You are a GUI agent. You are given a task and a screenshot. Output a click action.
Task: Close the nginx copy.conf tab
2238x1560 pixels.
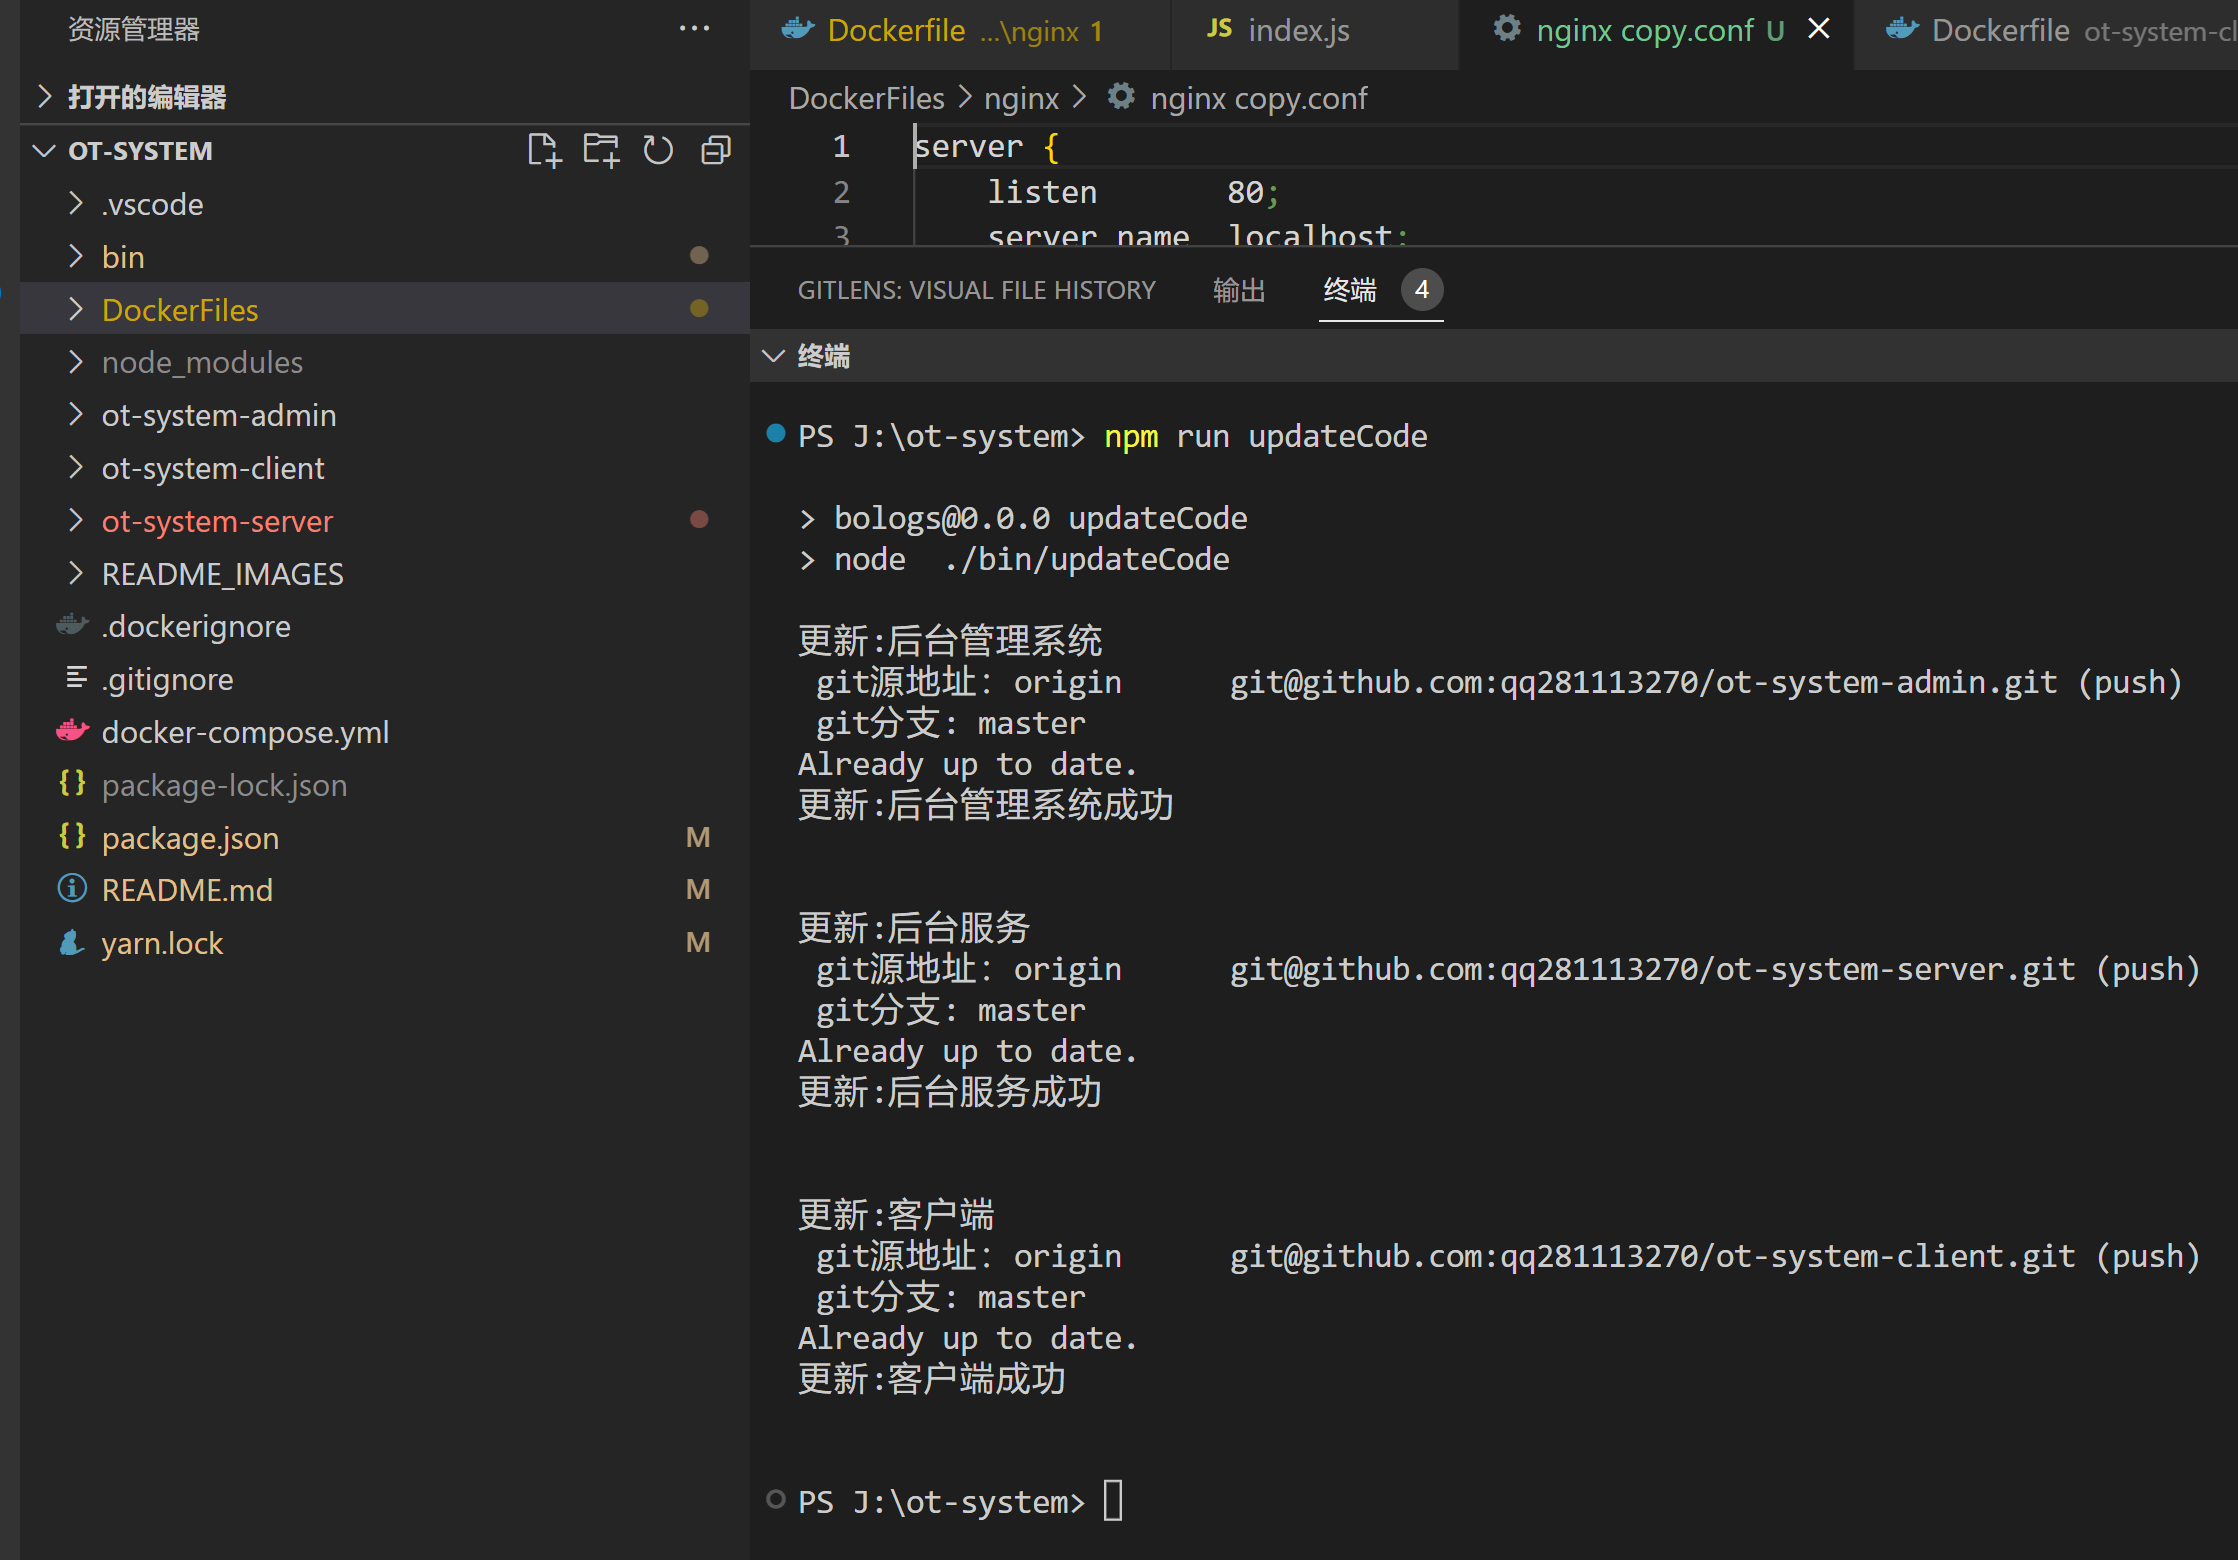[1819, 29]
